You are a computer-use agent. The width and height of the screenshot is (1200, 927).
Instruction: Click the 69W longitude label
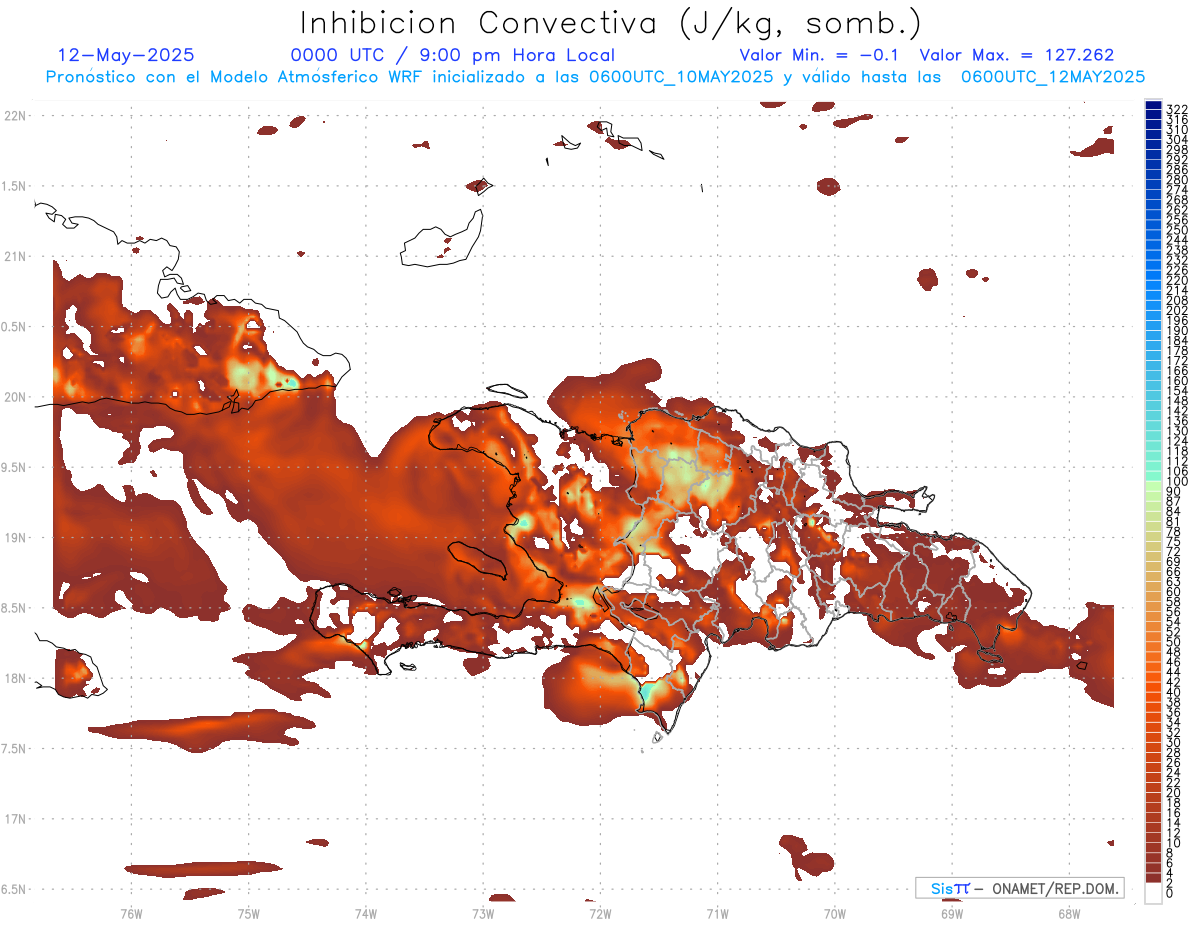click(952, 913)
